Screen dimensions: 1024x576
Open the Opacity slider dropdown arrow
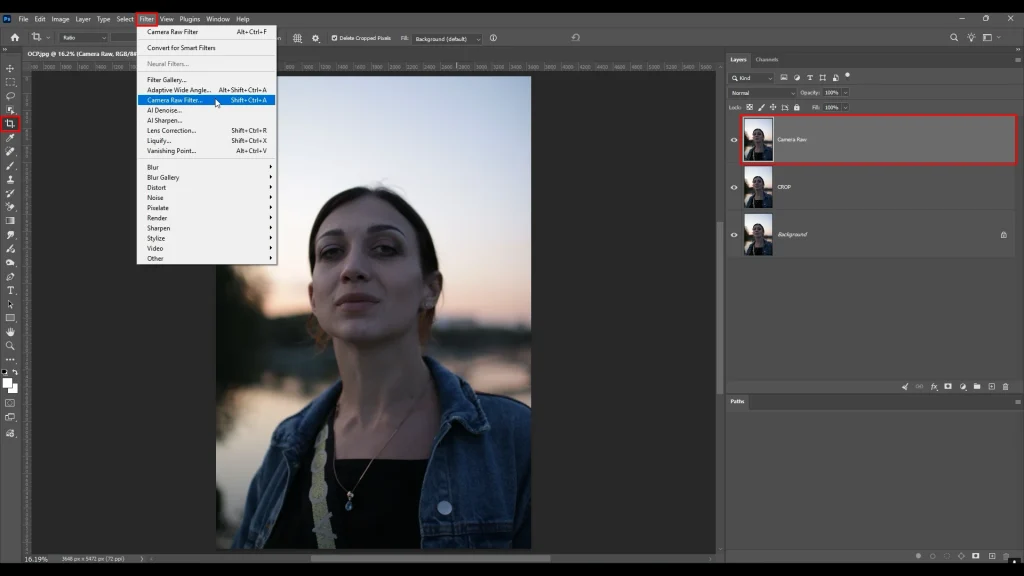pyautogui.click(x=845, y=93)
